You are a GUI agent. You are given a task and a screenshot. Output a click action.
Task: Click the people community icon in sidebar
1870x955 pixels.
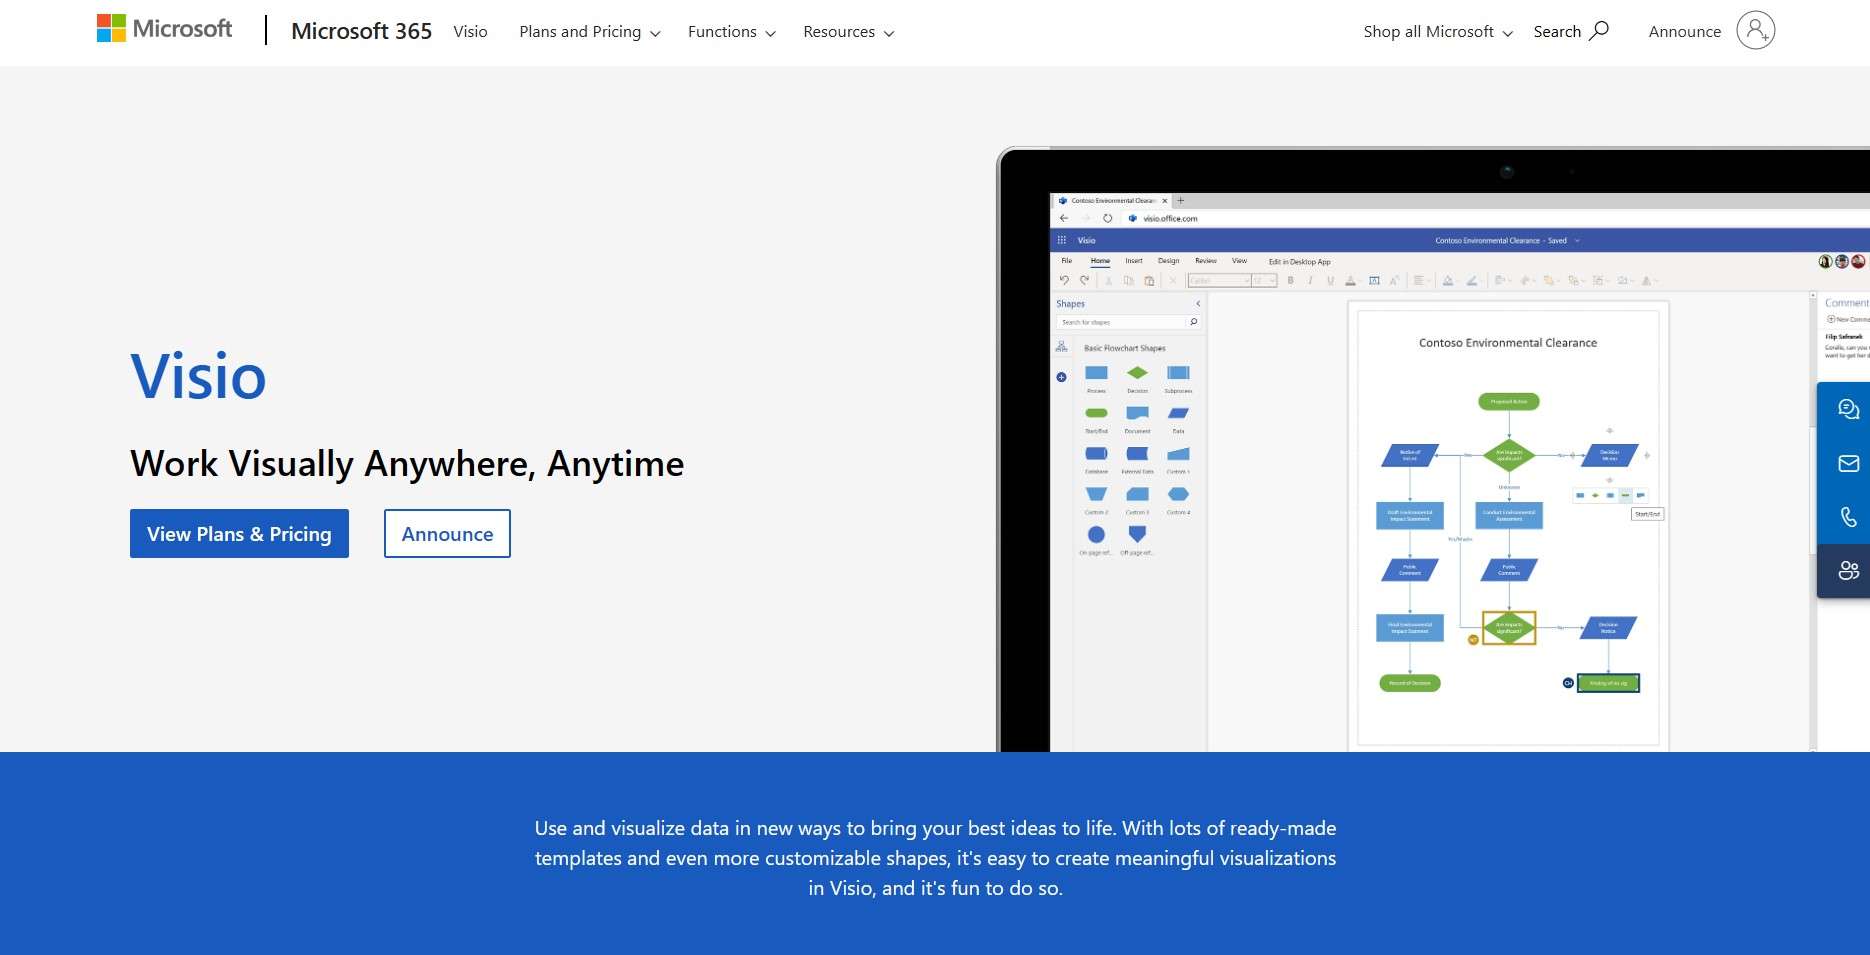pyautogui.click(x=1848, y=571)
